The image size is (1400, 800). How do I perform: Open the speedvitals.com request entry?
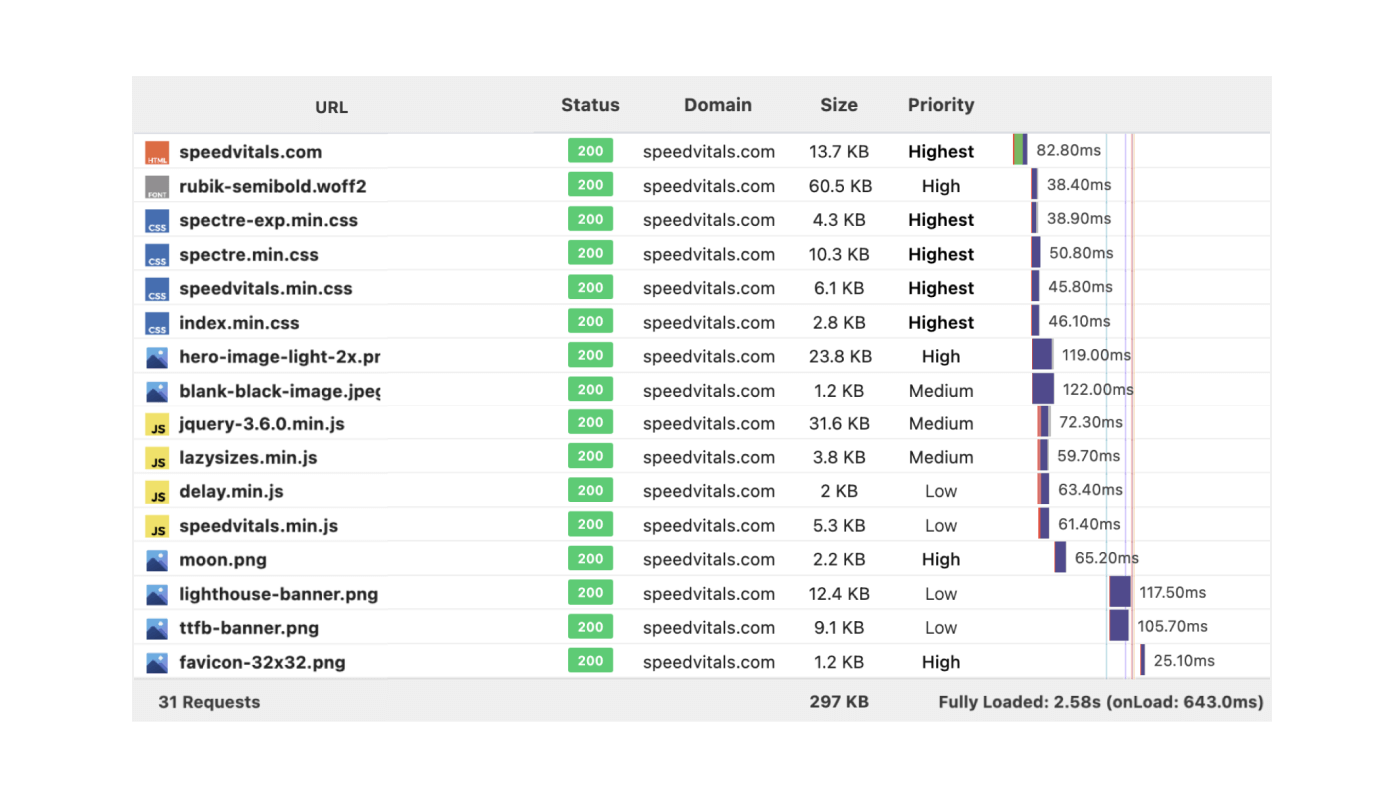point(250,152)
